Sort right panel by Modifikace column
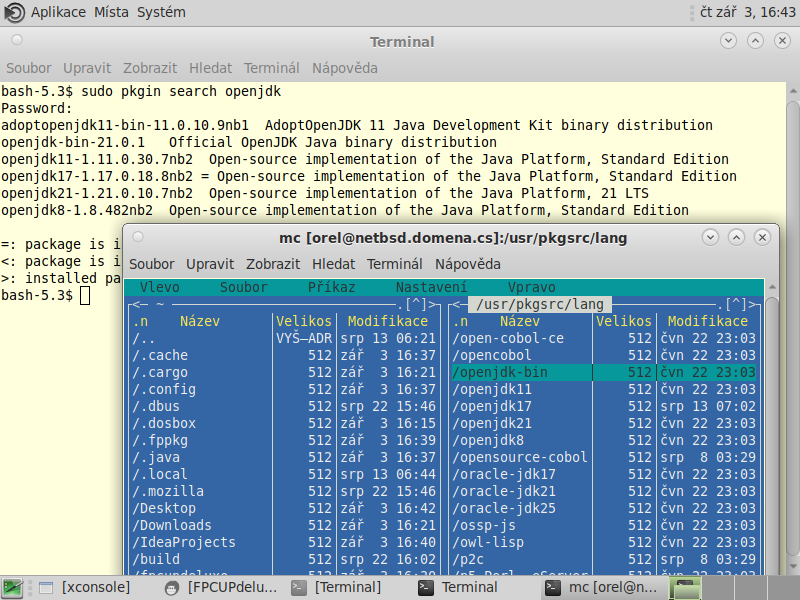Screen dimensions: 800x600 coord(708,321)
